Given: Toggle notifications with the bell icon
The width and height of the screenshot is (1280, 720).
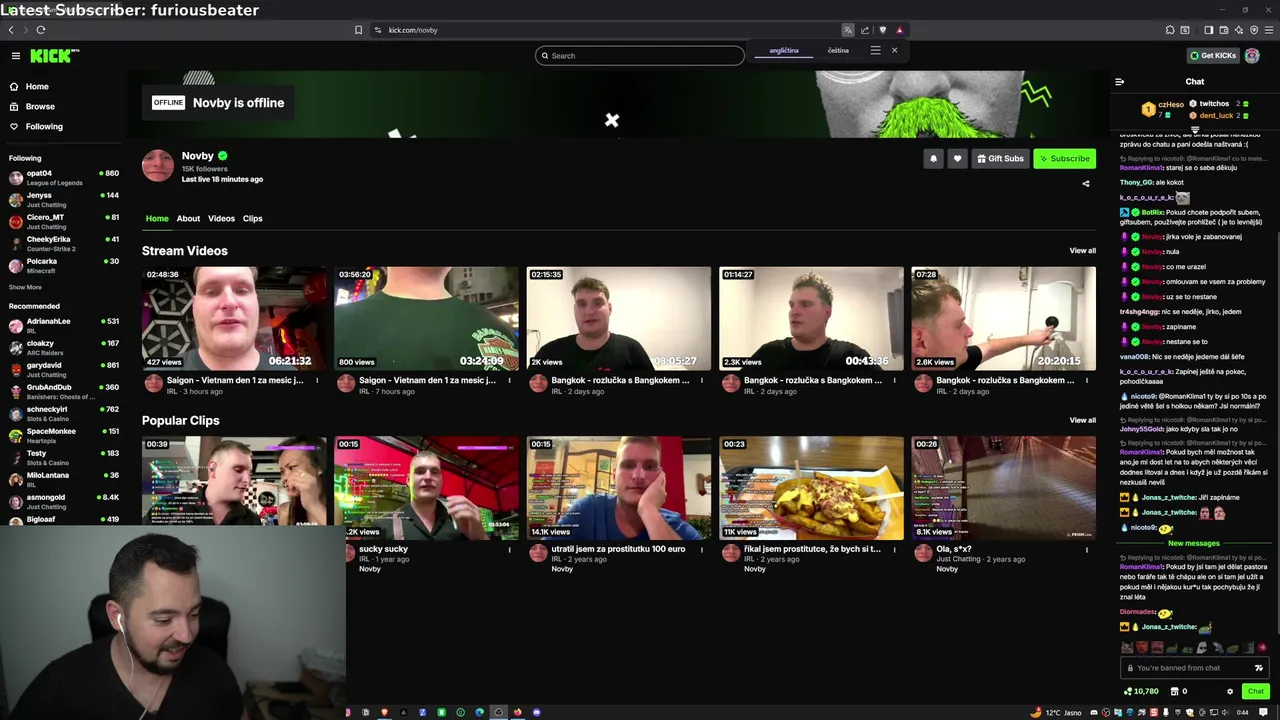Looking at the screenshot, I should coord(933,158).
